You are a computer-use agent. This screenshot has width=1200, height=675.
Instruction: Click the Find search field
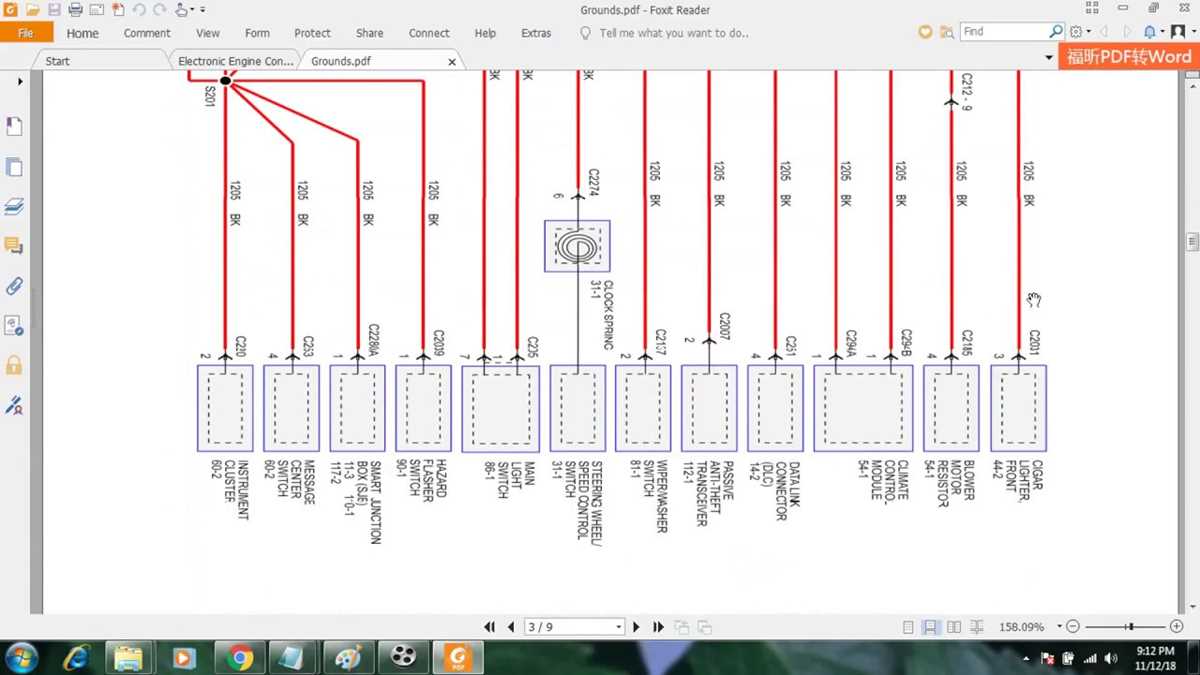click(x=1003, y=32)
